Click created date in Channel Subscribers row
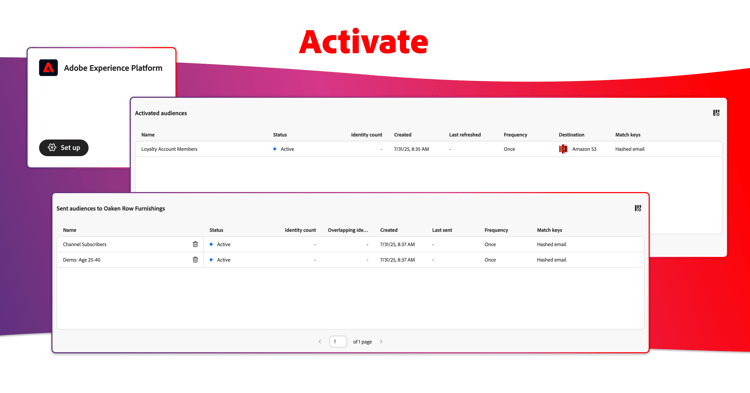 [397, 244]
